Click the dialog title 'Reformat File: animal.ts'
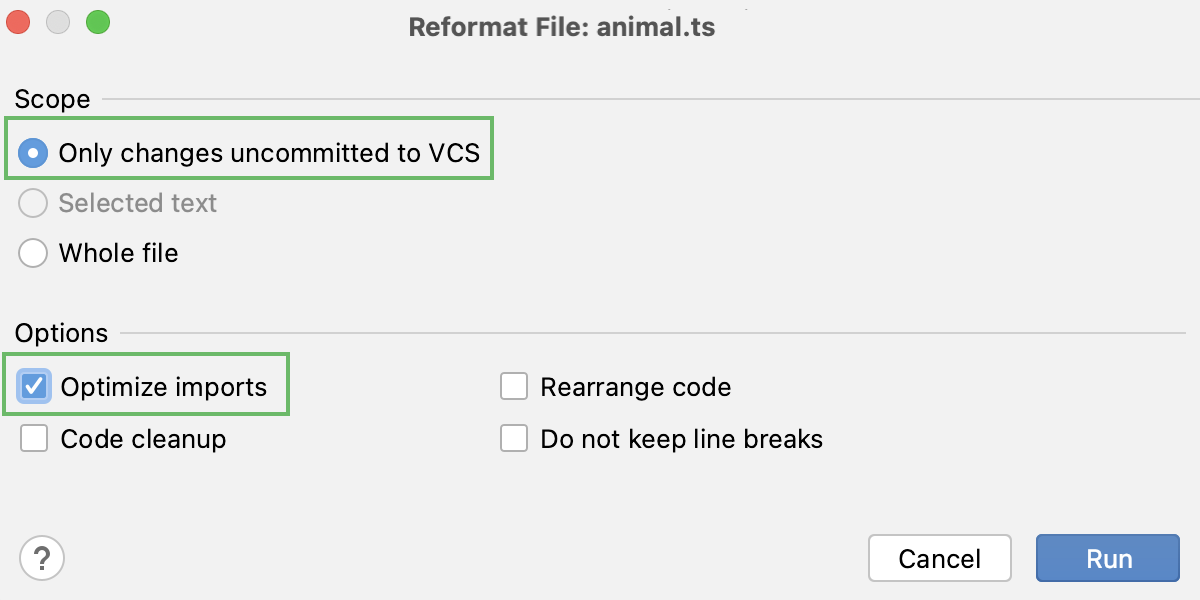The image size is (1200, 600). tap(562, 26)
